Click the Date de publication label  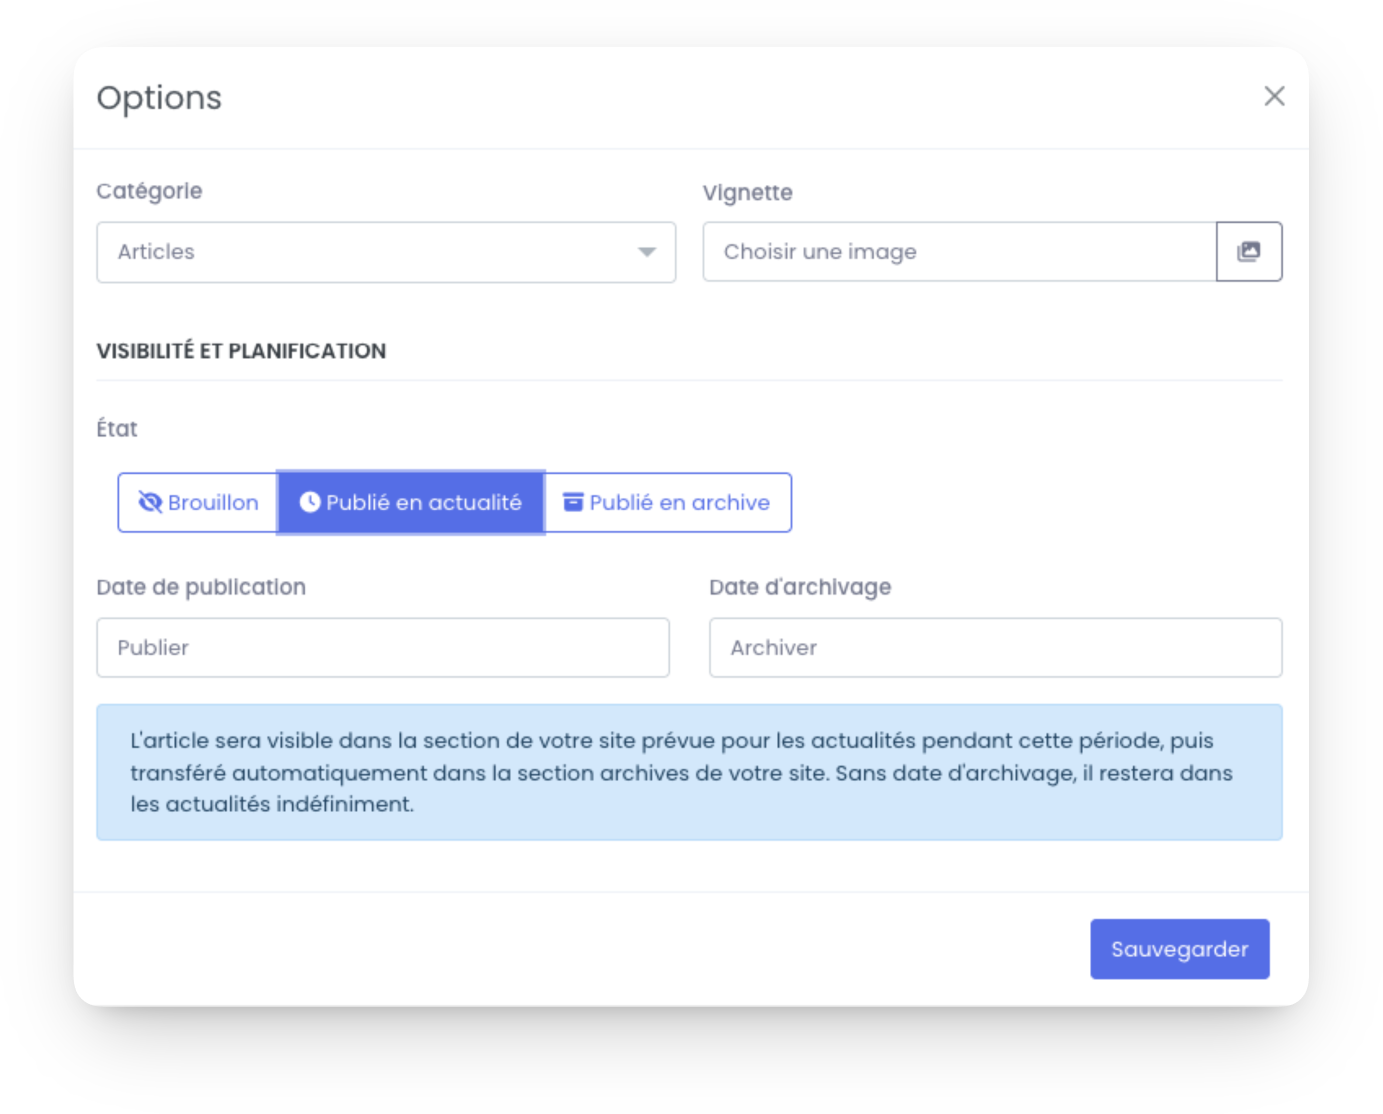[201, 587]
